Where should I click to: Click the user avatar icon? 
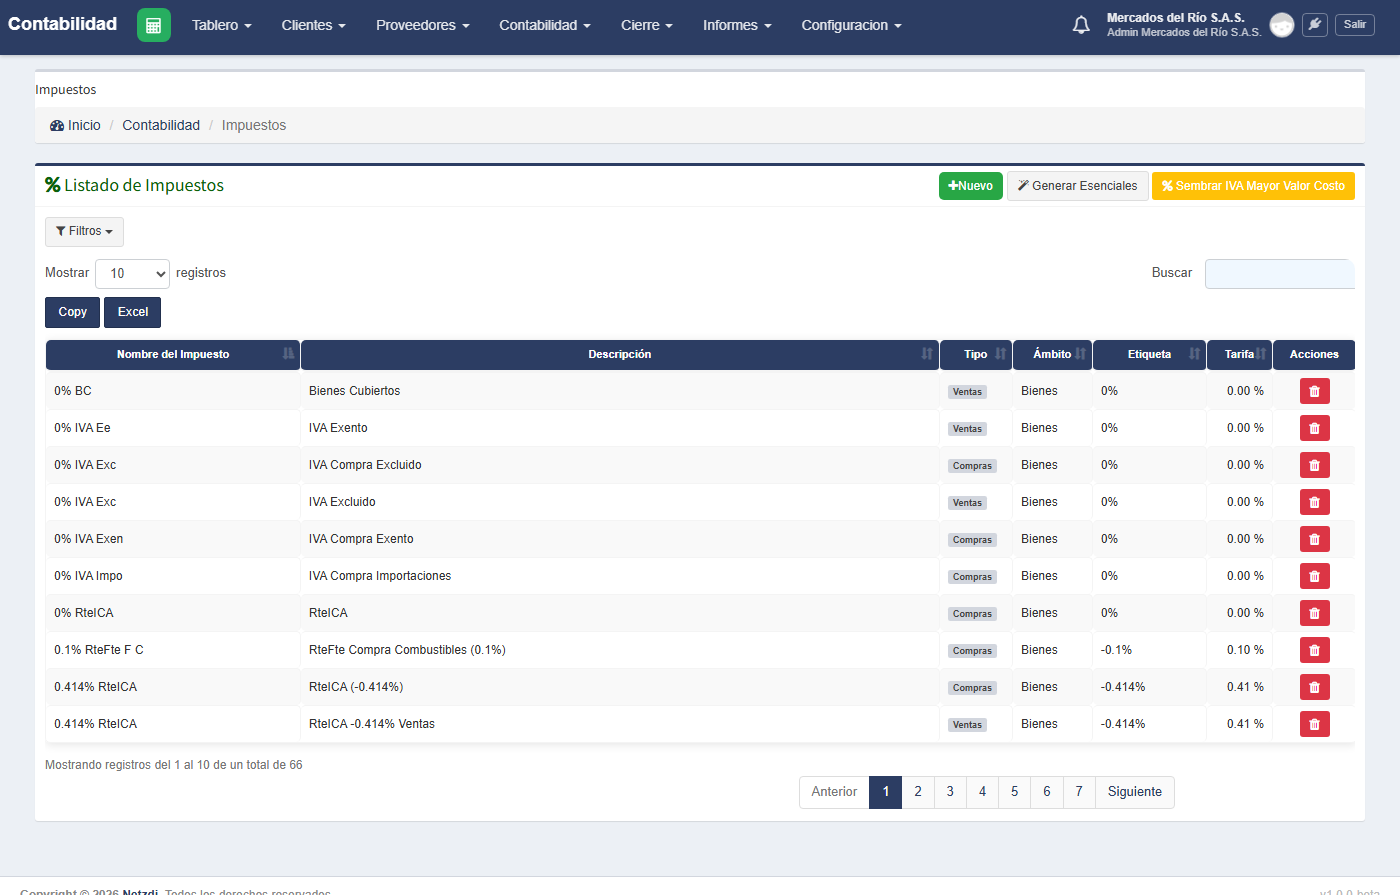tap(1282, 25)
